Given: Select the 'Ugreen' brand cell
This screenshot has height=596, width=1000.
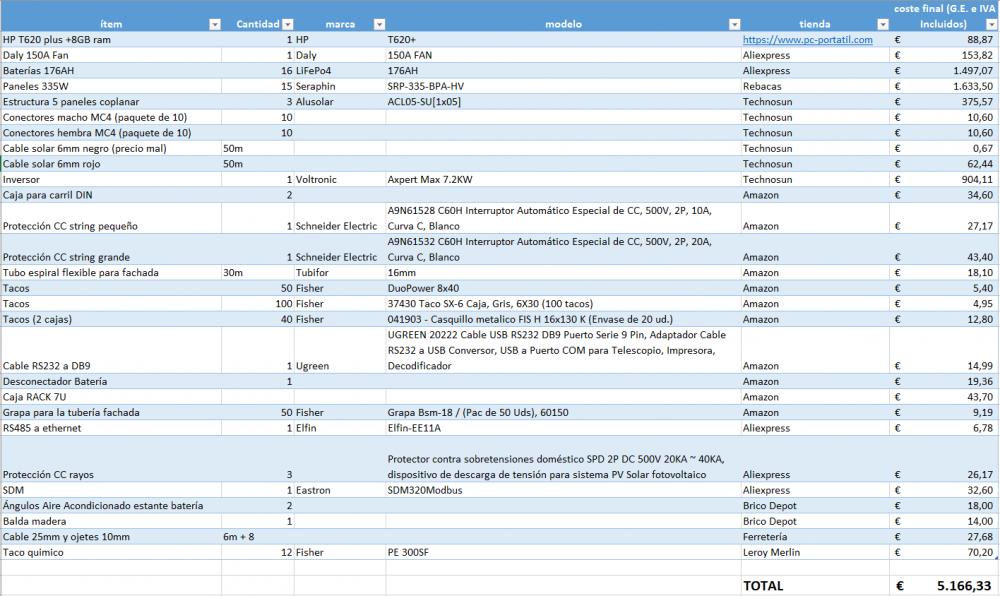Looking at the screenshot, I should pos(340,351).
